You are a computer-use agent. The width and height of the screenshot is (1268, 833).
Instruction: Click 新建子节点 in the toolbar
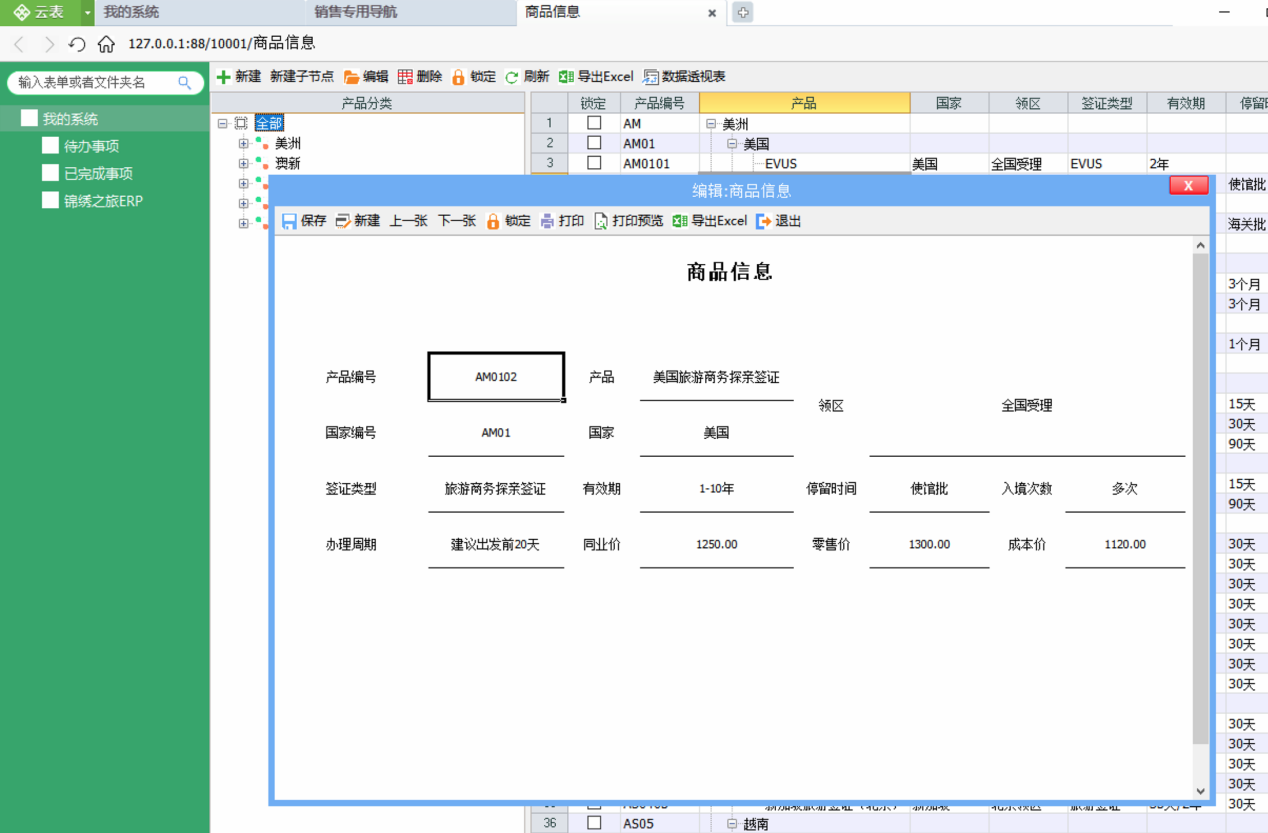[x=302, y=76]
